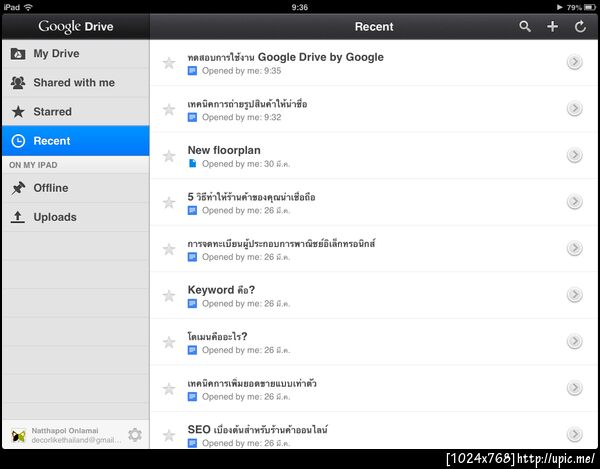Screen dimensions: 600x469
Task: Tap the Google Drive logo
Action: [76, 26]
